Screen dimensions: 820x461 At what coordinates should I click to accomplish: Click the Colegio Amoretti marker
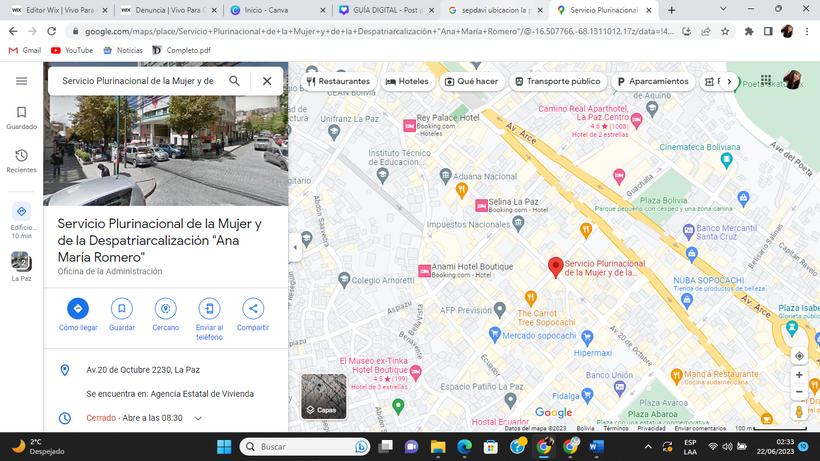(344, 280)
